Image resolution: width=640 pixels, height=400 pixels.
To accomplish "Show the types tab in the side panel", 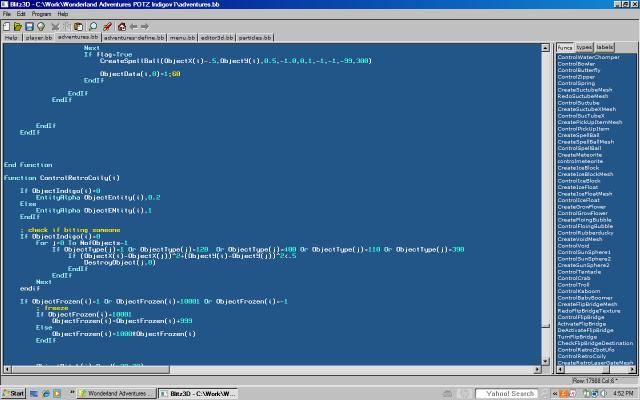I will (x=584, y=47).
